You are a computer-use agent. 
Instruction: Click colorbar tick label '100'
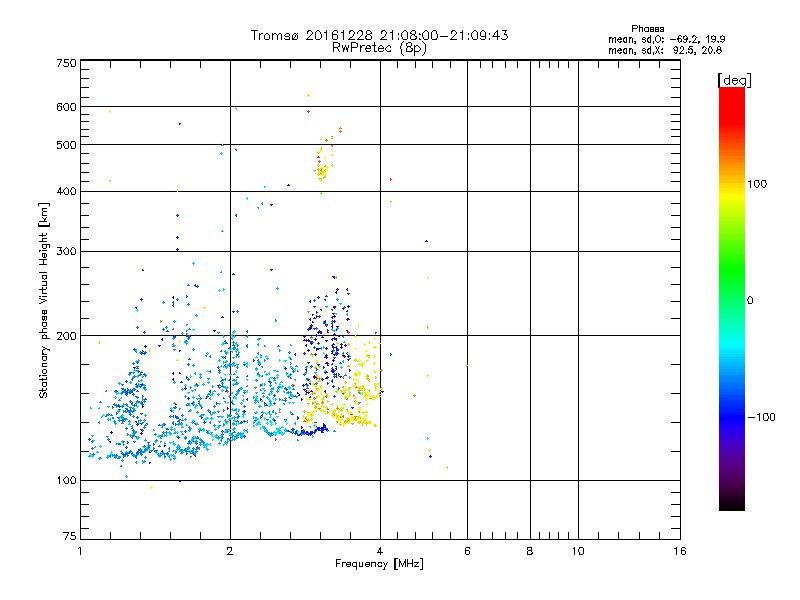coord(757,184)
